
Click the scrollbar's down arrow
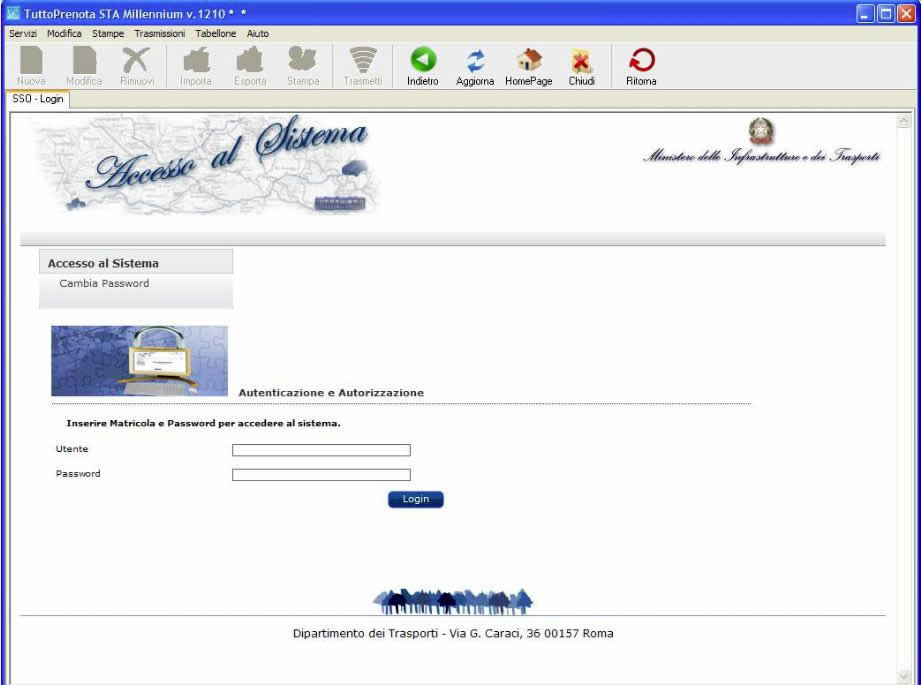[x=905, y=676]
